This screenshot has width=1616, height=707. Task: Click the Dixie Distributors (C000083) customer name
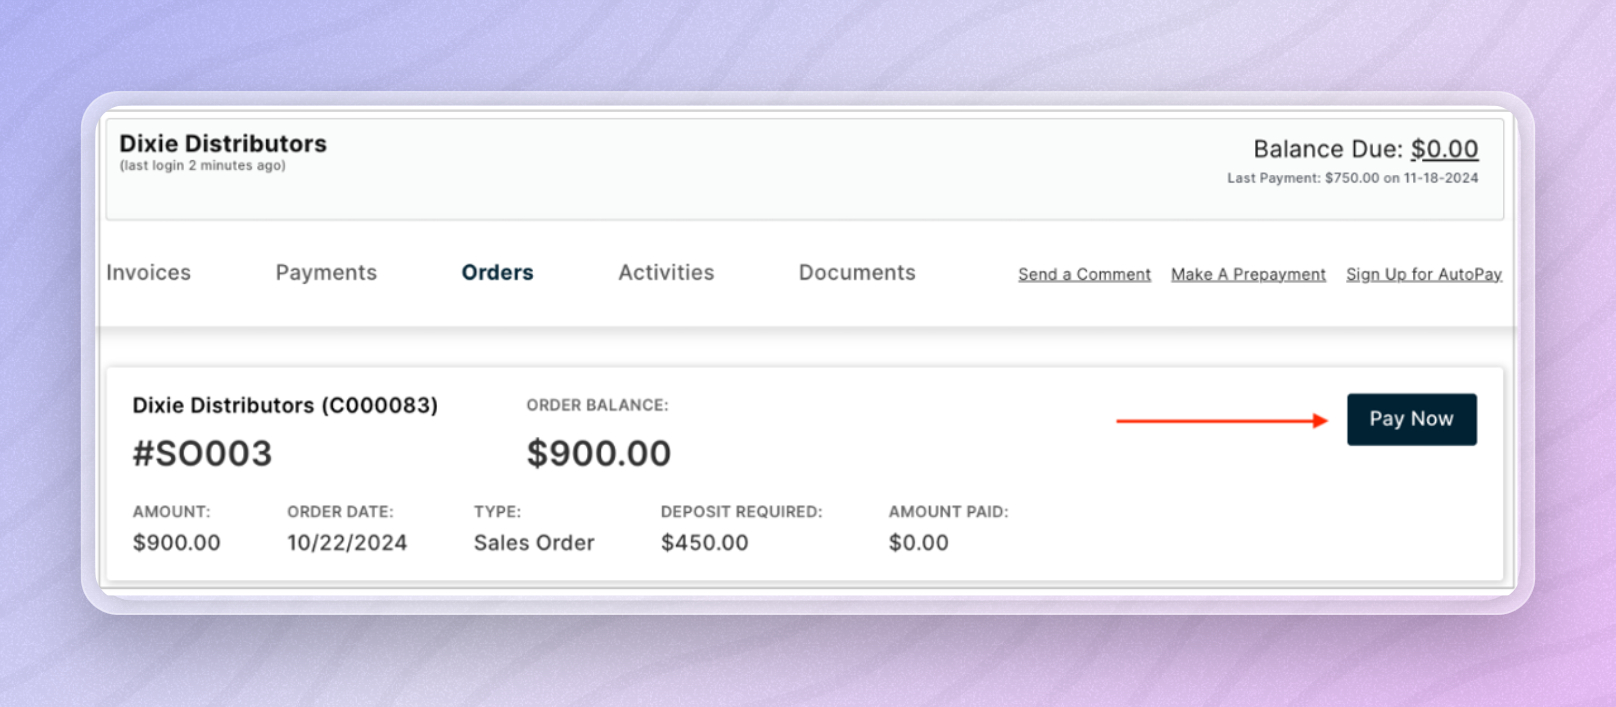285,405
